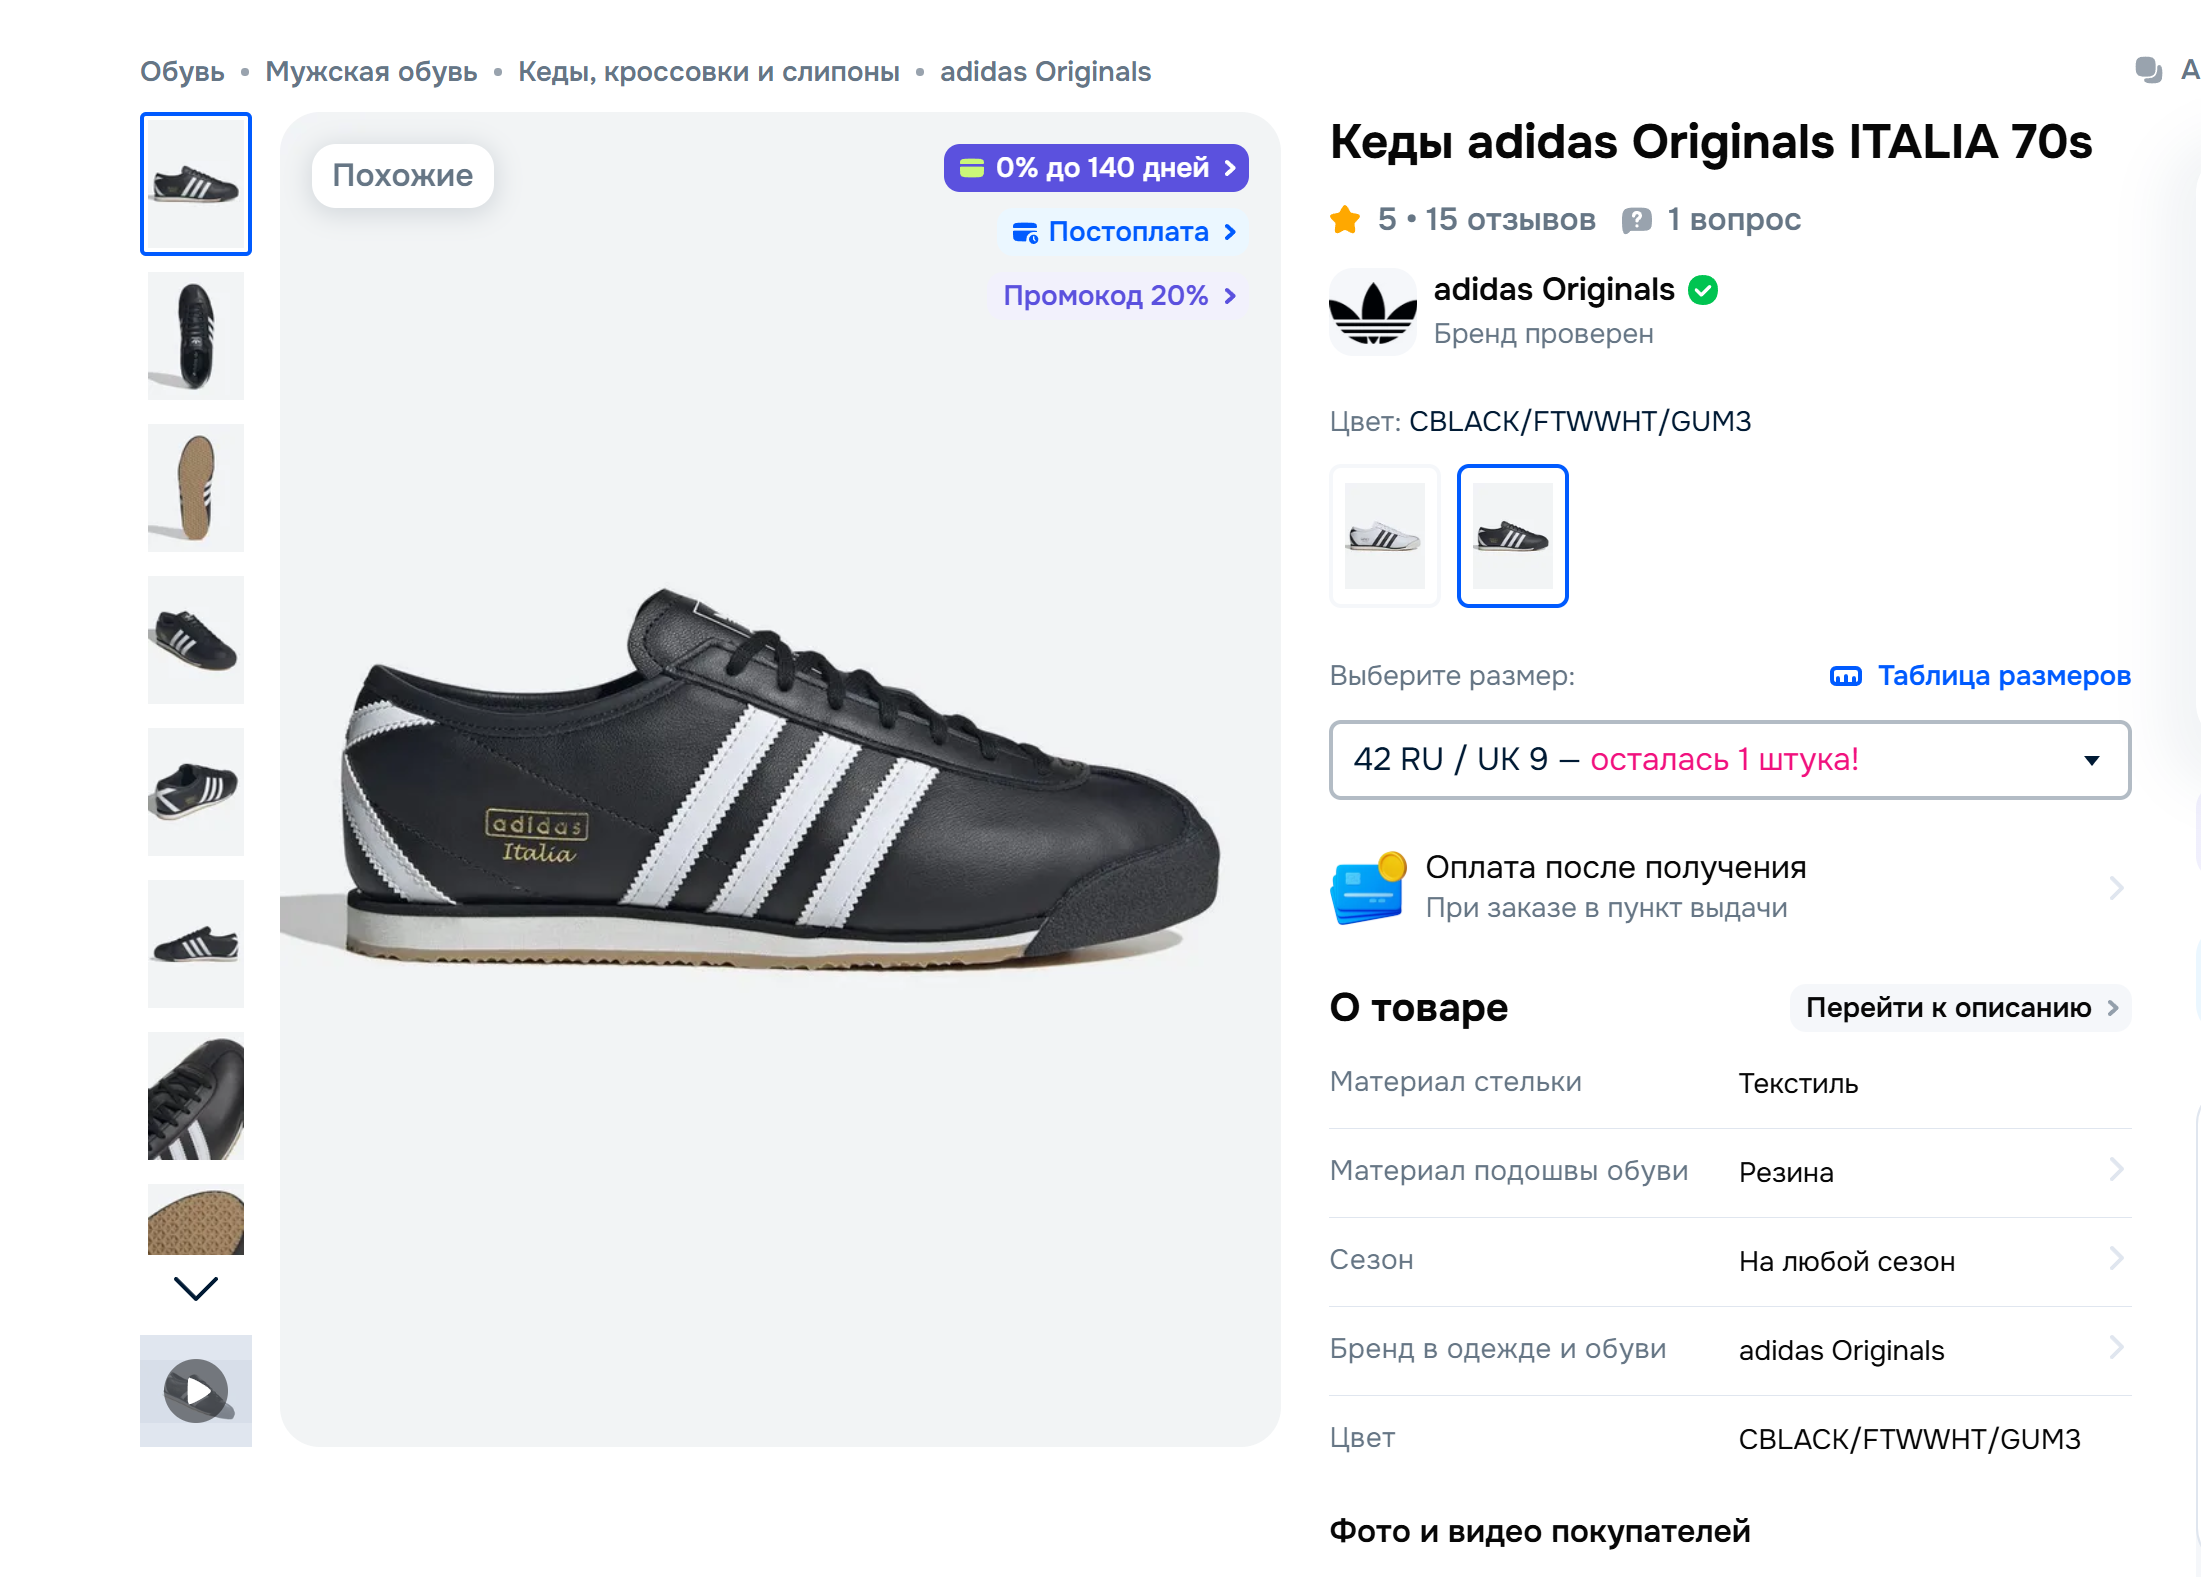The width and height of the screenshot is (2201, 1577).
Task: Click the green verified brand checkmark
Action: [x=1703, y=290]
